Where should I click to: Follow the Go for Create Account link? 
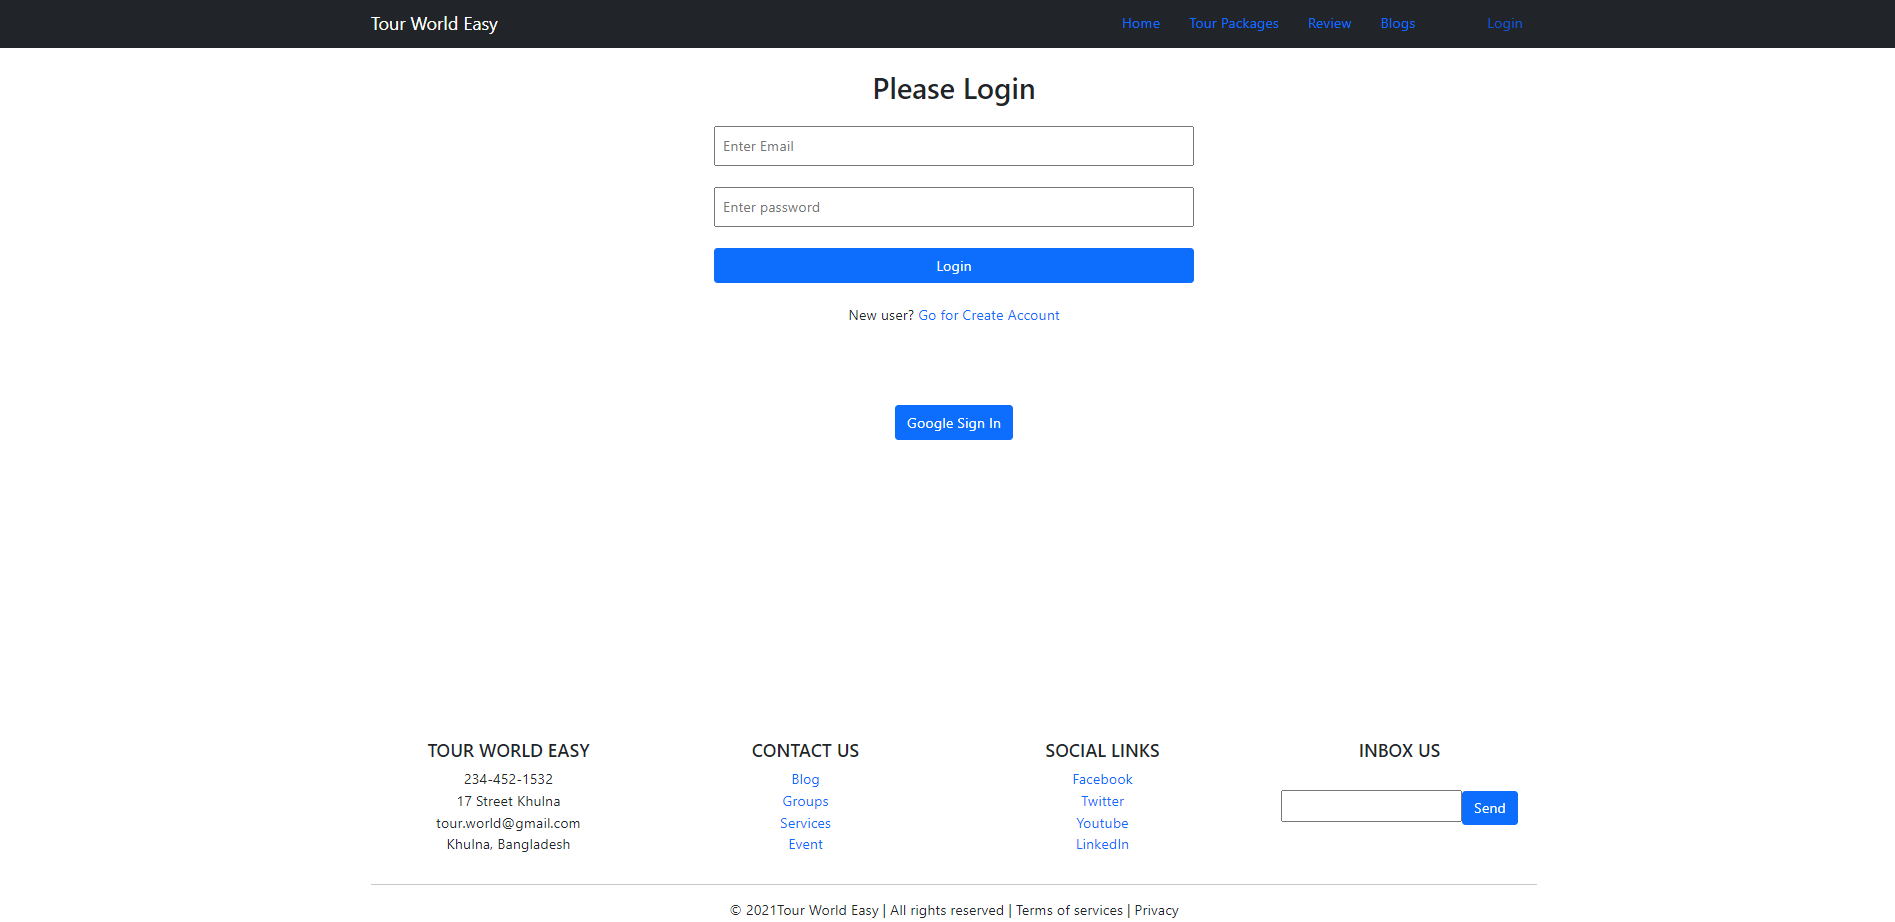tap(988, 315)
